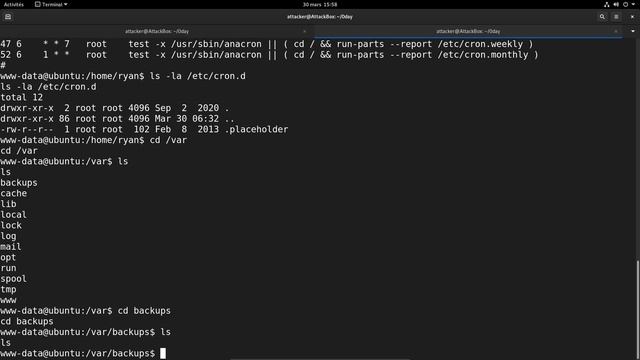
Task: Click the 'cd /var' command at ryan prompt
Action: (x=168, y=140)
